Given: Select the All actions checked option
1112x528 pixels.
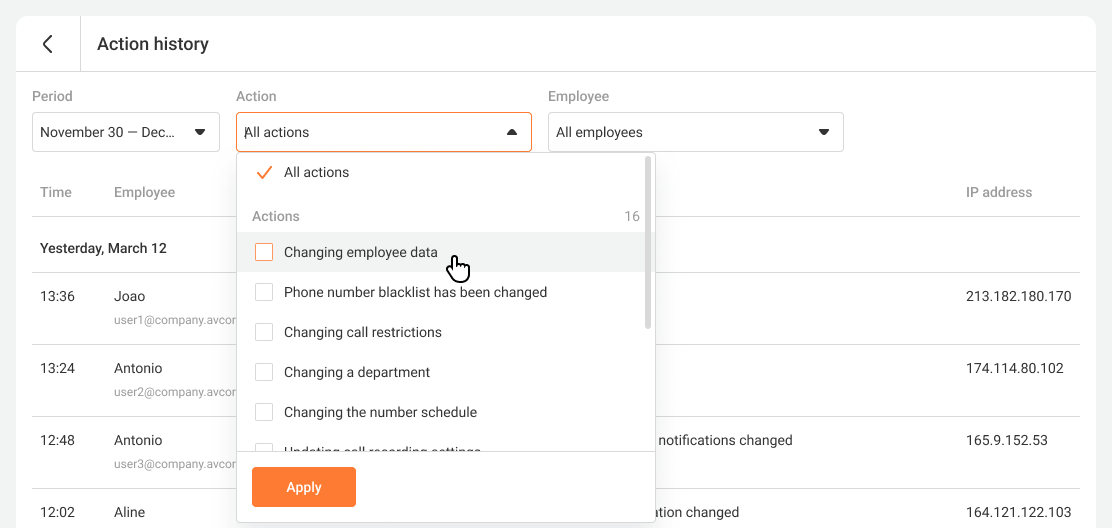Looking at the screenshot, I should coord(441,172).
